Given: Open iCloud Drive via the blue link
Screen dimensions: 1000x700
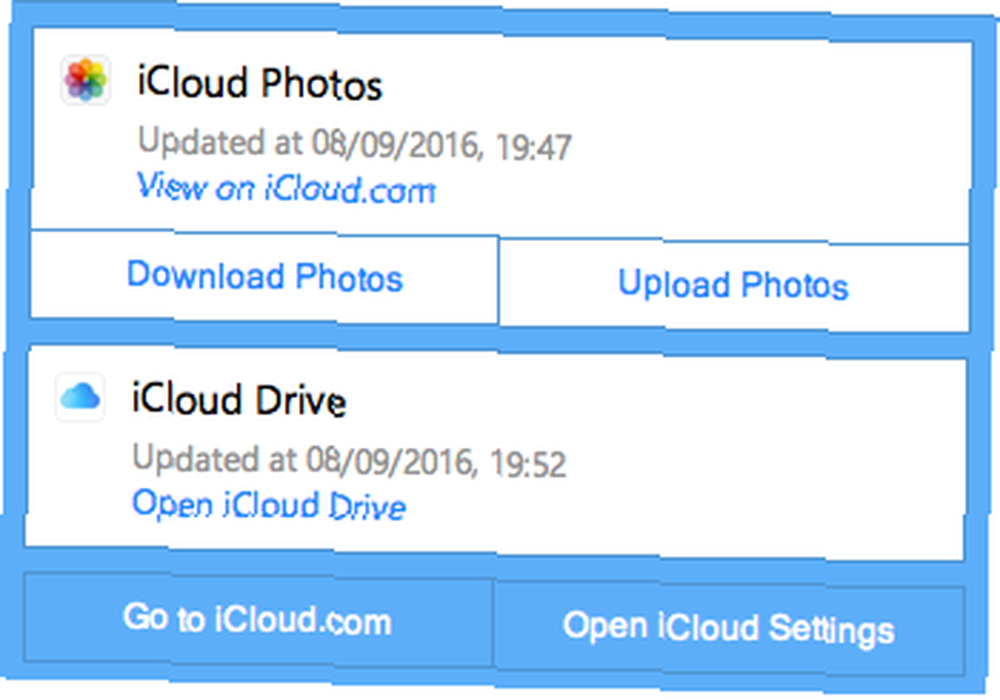Looking at the screenshot, I should tap(268, 505).
